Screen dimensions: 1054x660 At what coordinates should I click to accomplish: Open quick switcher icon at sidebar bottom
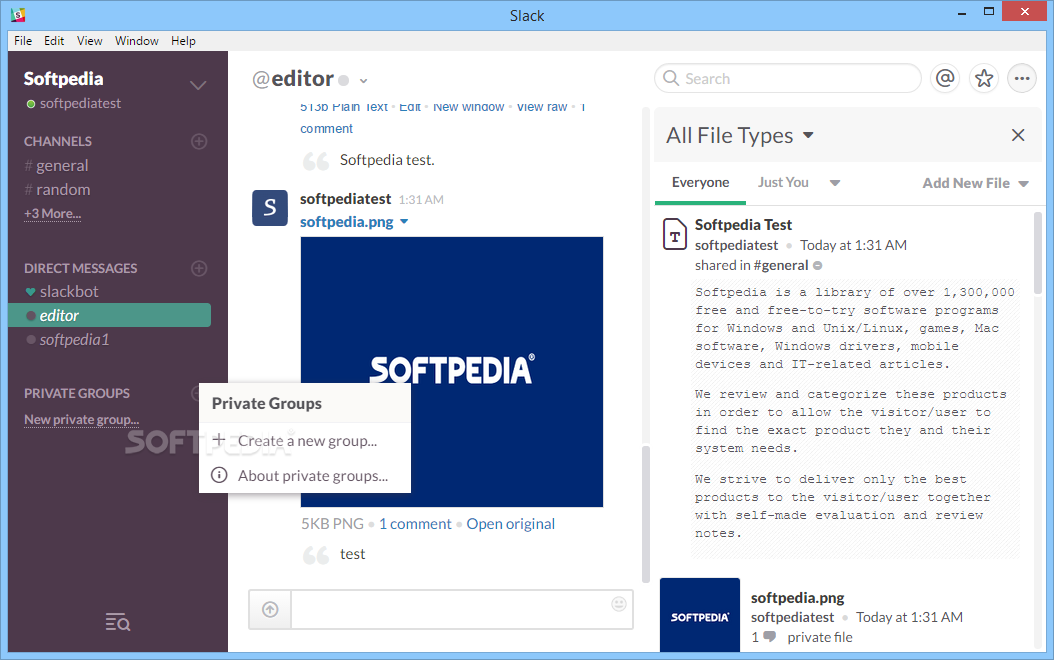[118, 622]
